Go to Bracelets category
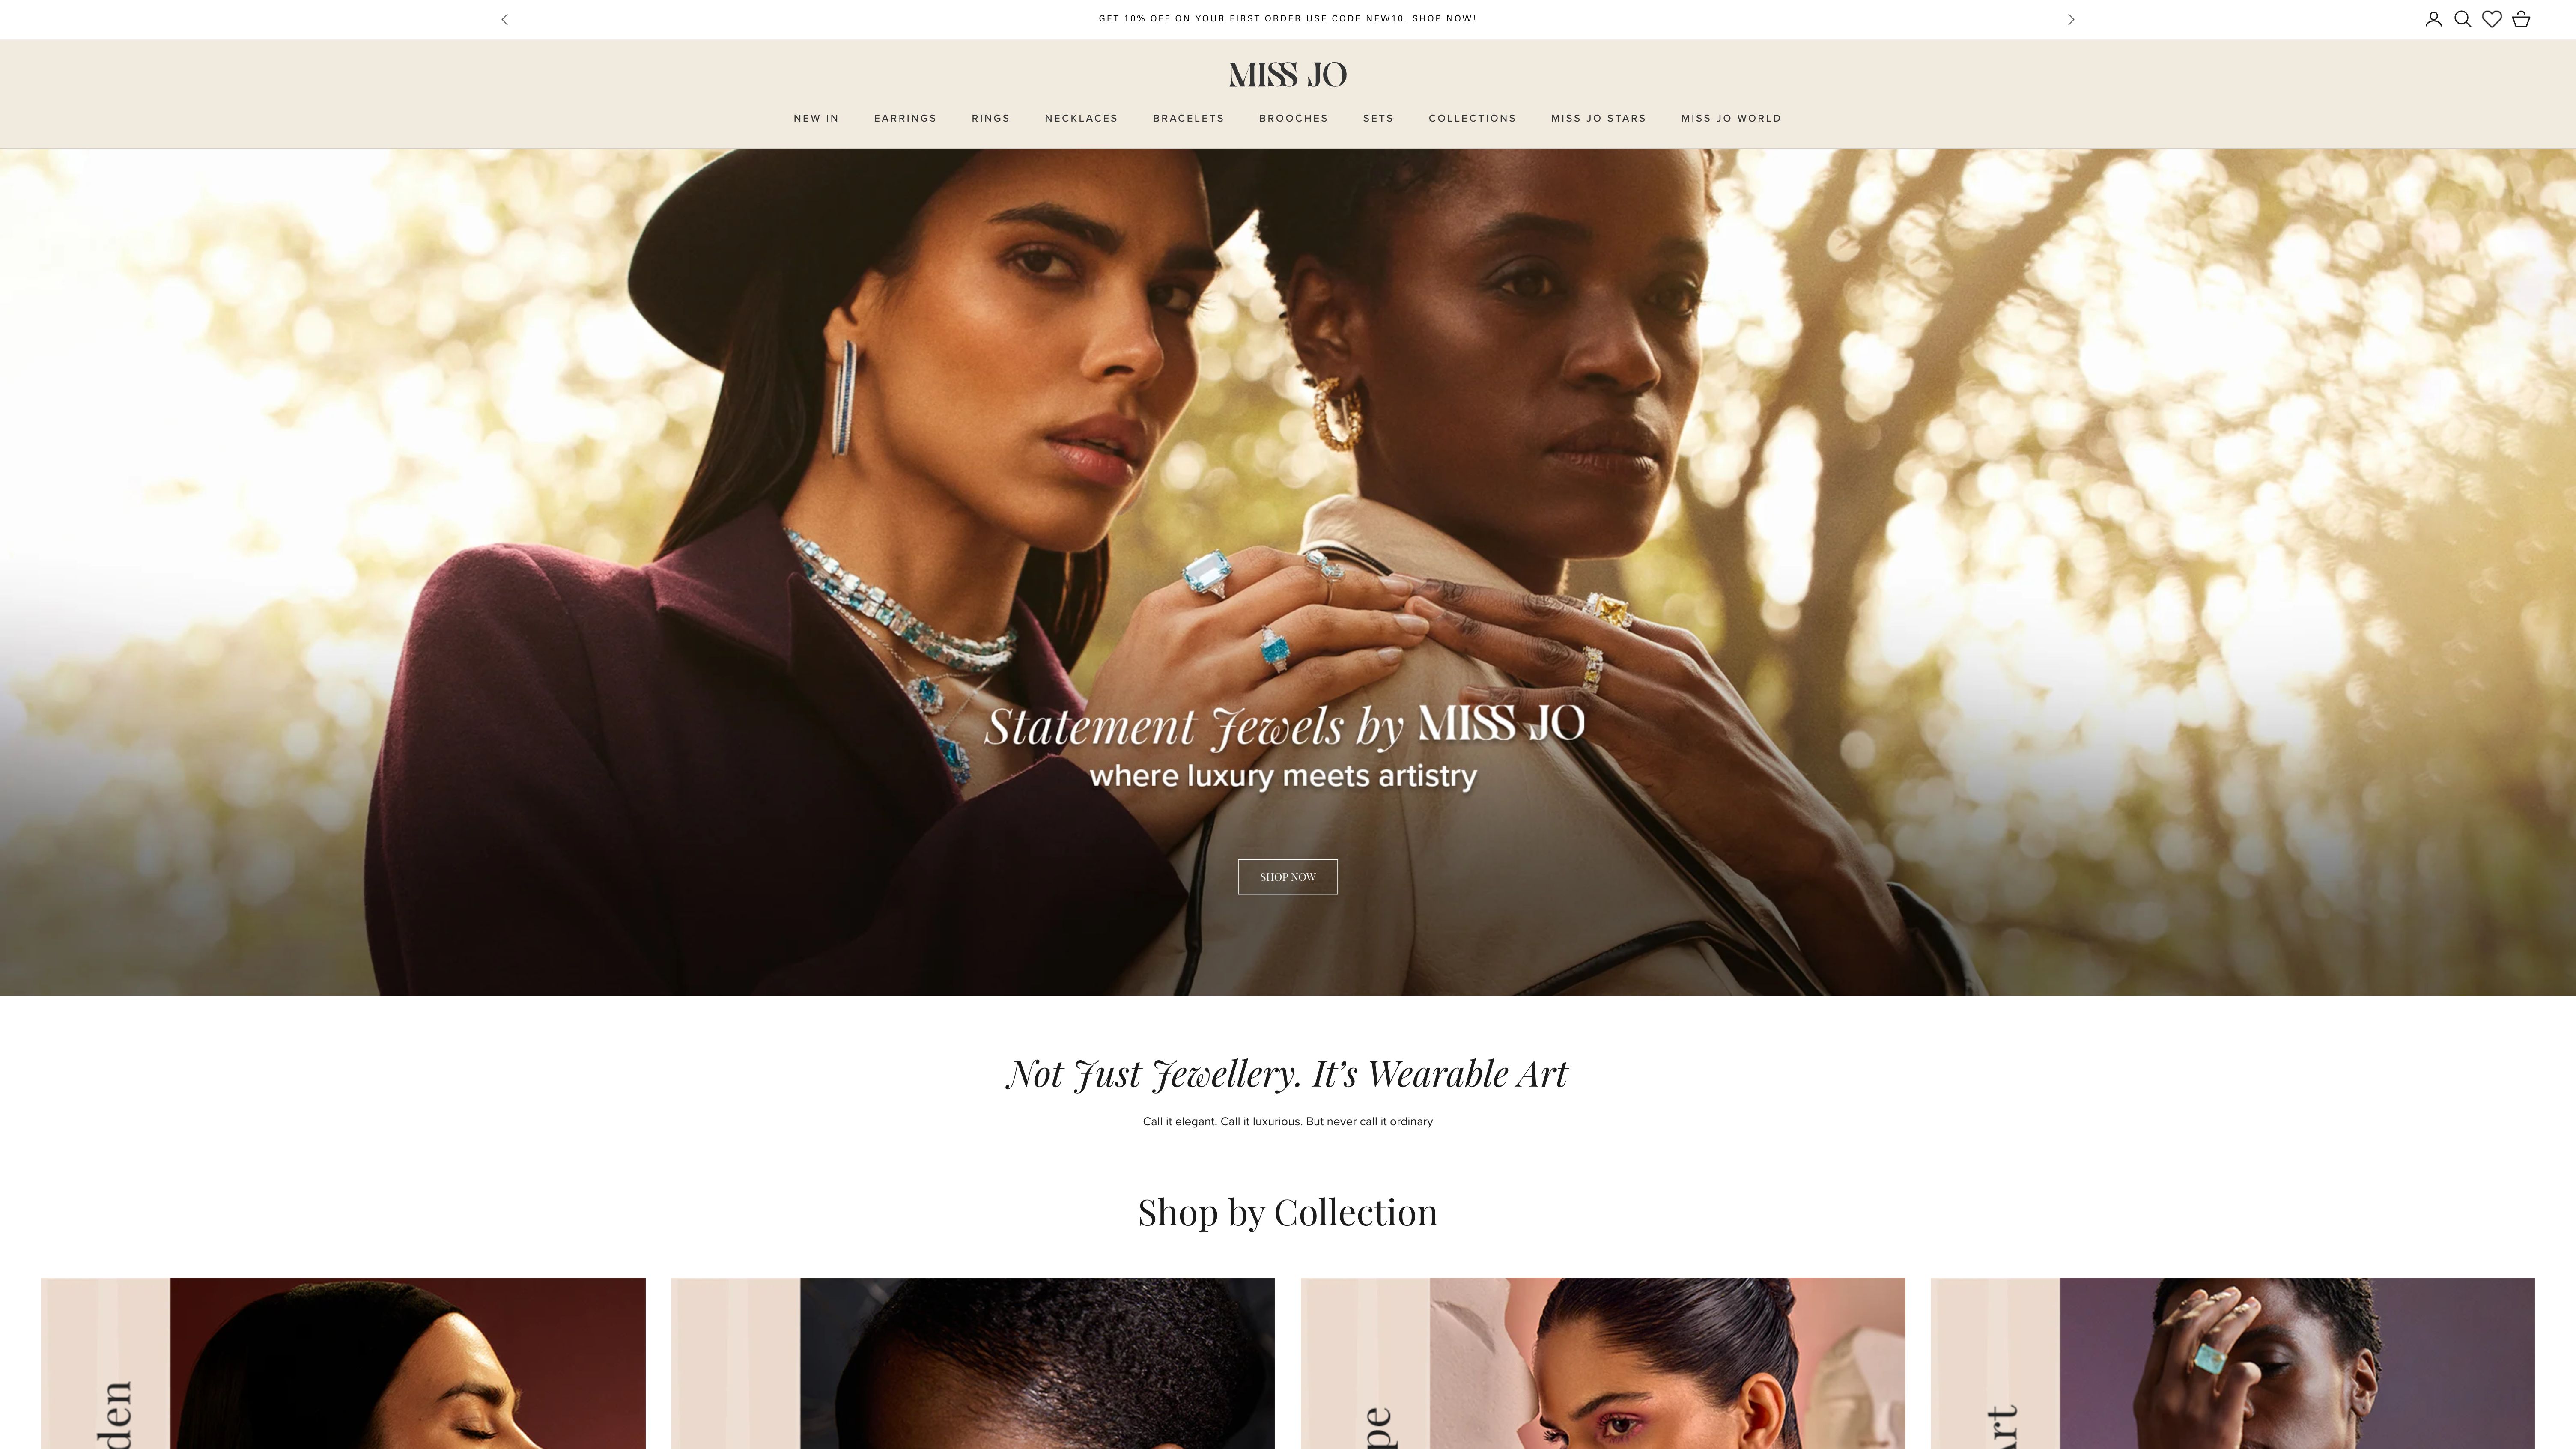 click(x=1188, y=118)
